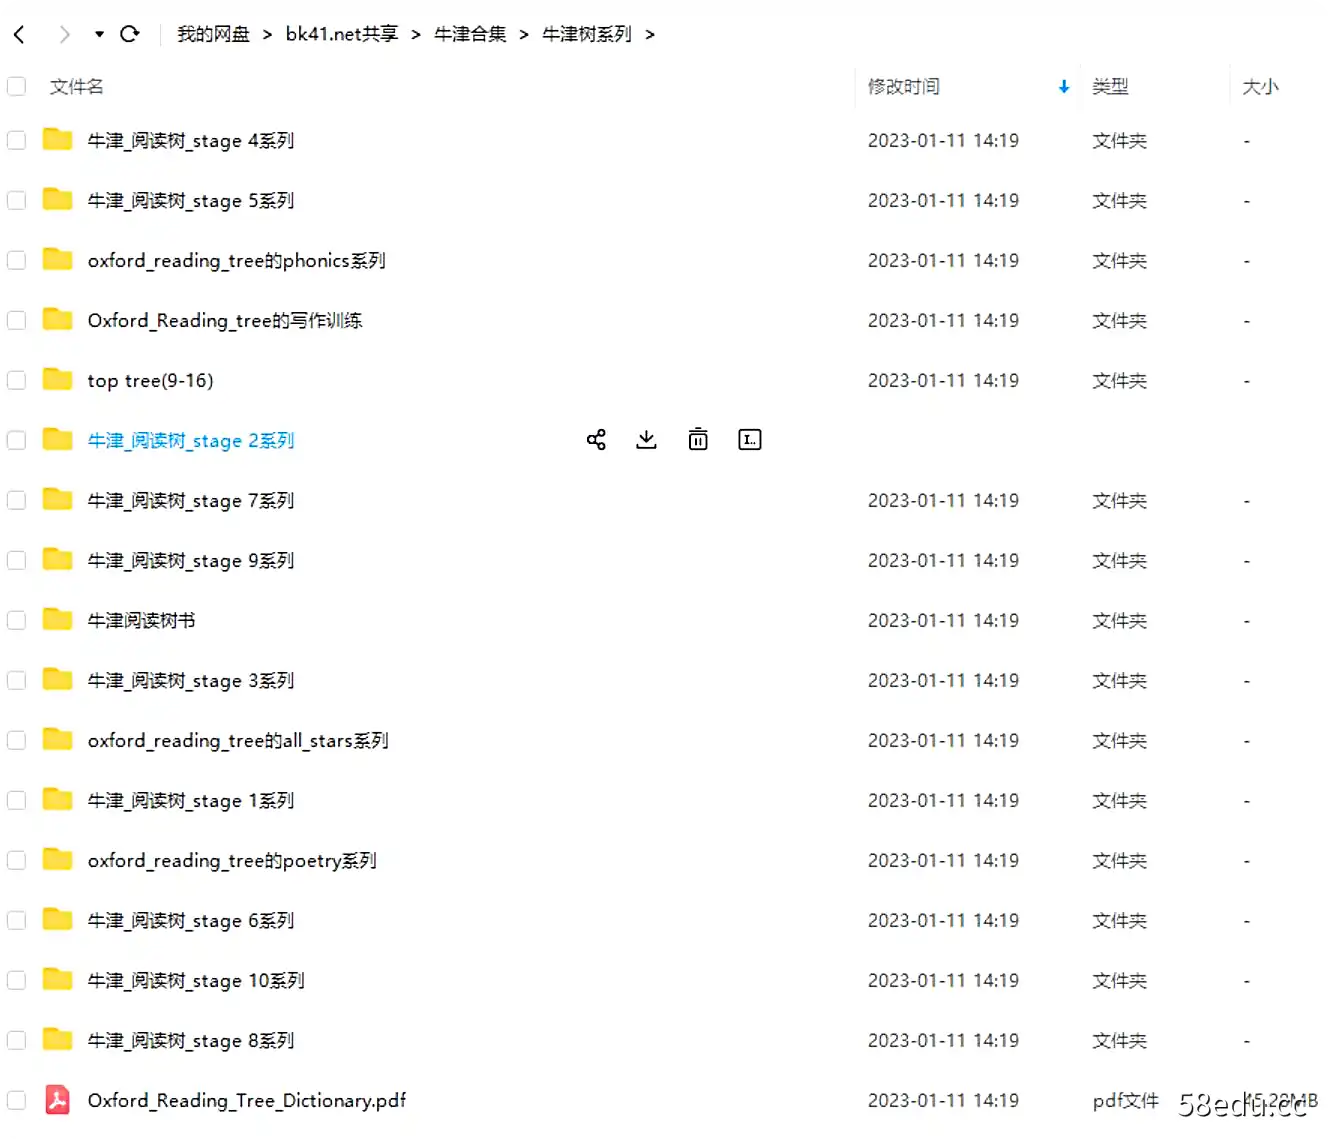Go forward with the right arrow
1330x1140 pixels.
pos(64,35)
